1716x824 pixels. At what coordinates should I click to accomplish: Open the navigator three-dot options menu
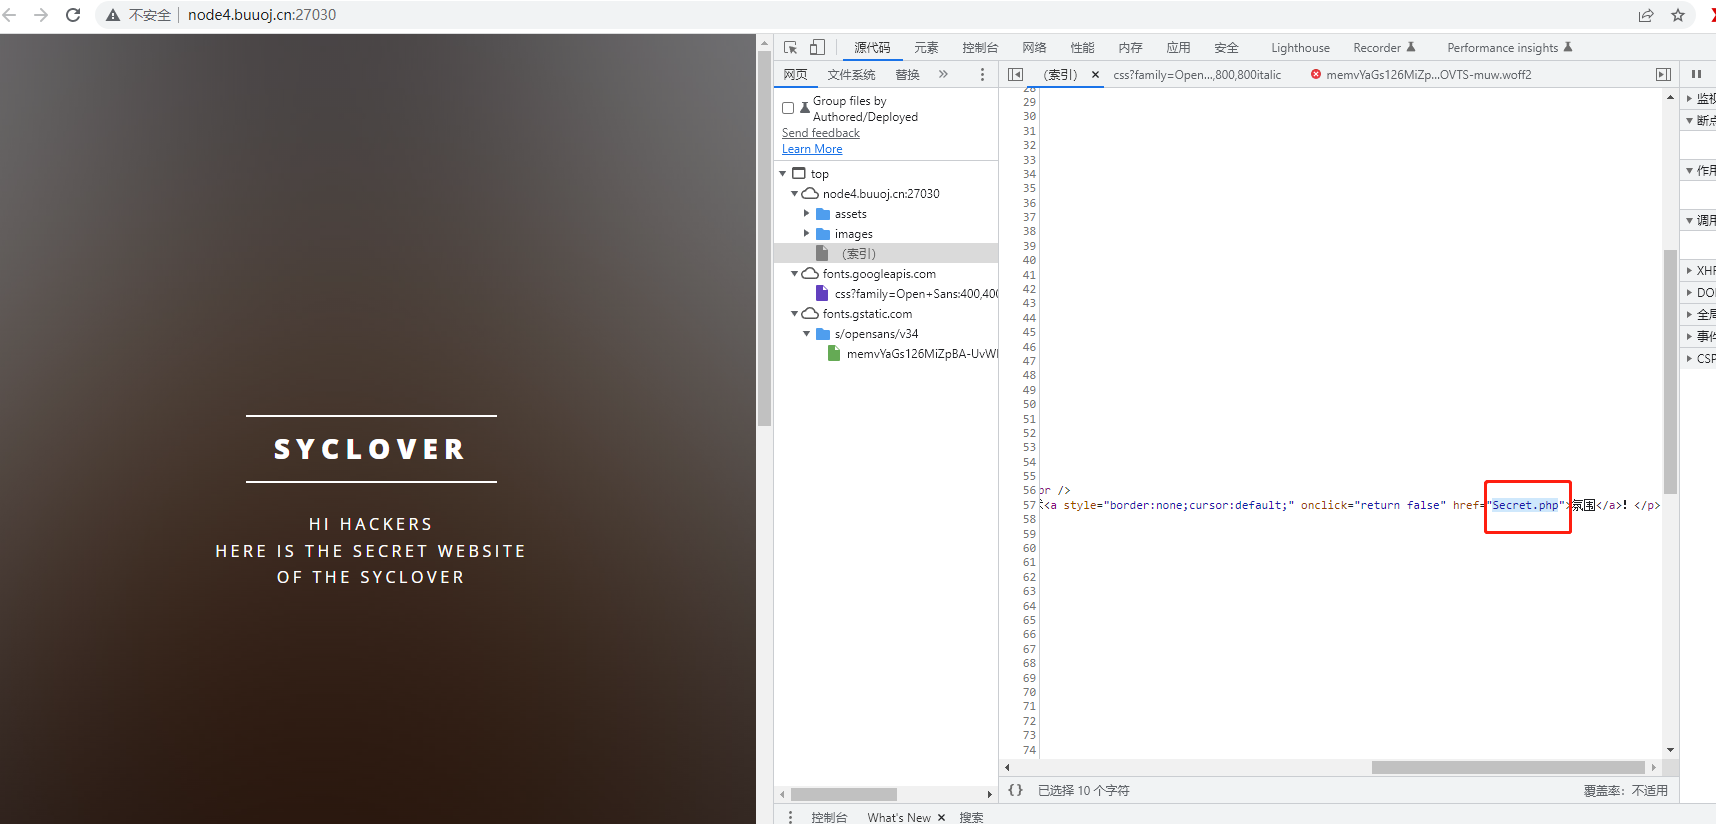982,74
